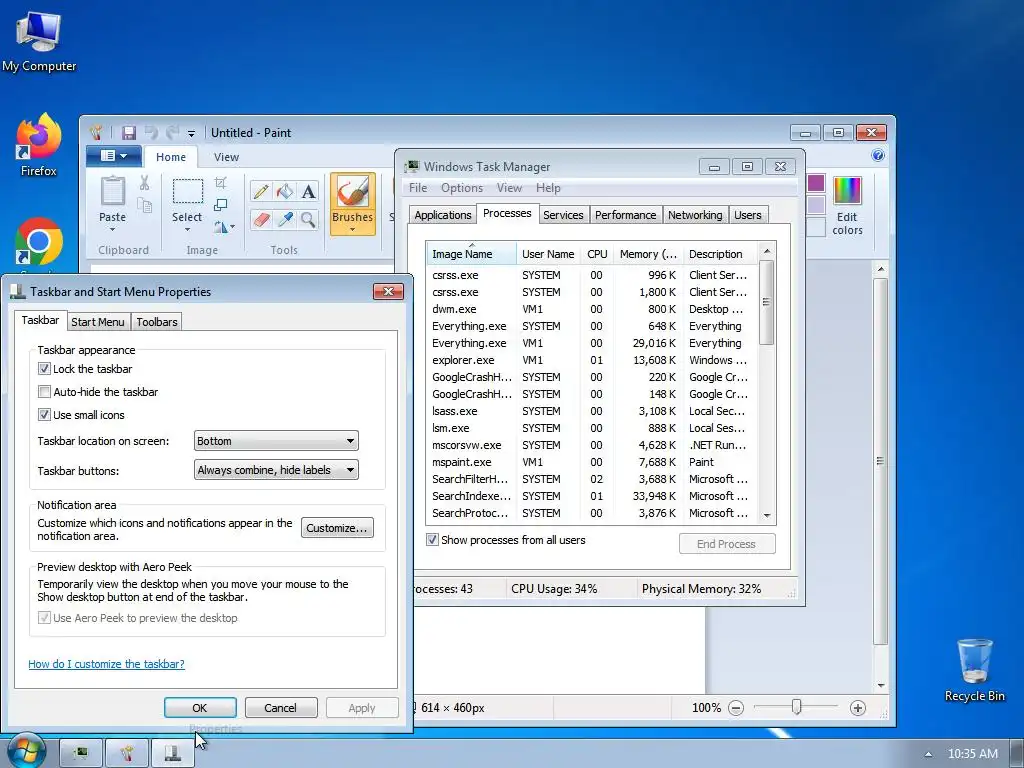Open the Taskbar buttons dropdown
The height and width of the screenshot is (768, 1024).
[x=276, y=470]
